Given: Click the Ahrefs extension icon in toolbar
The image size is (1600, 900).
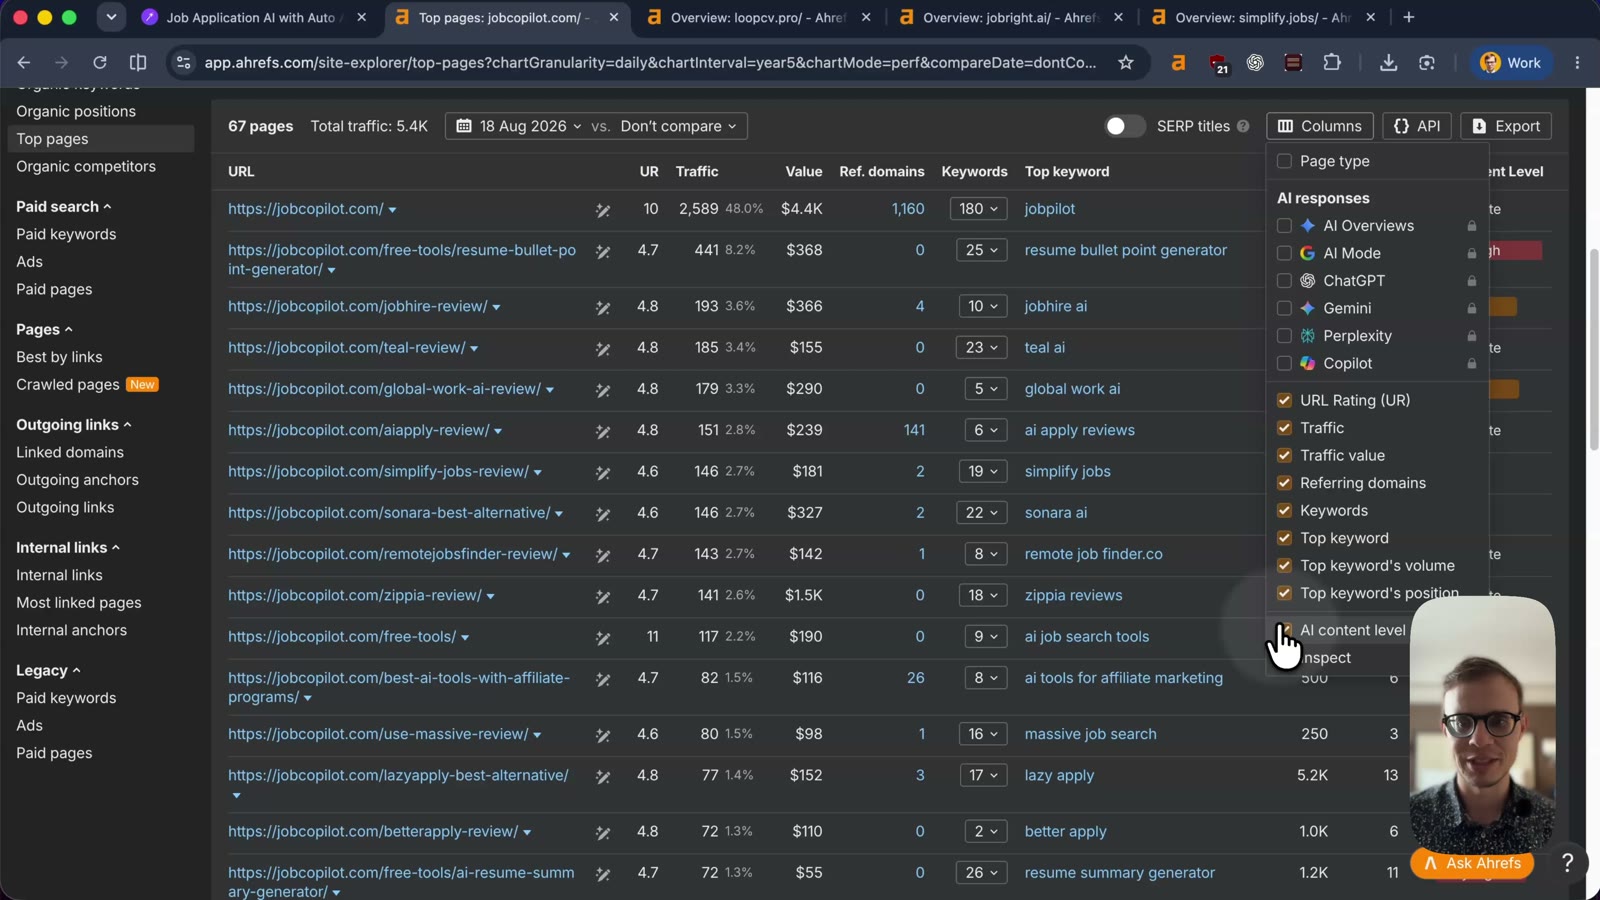Looking at the screenshot, I should (x=1178, y=63).
